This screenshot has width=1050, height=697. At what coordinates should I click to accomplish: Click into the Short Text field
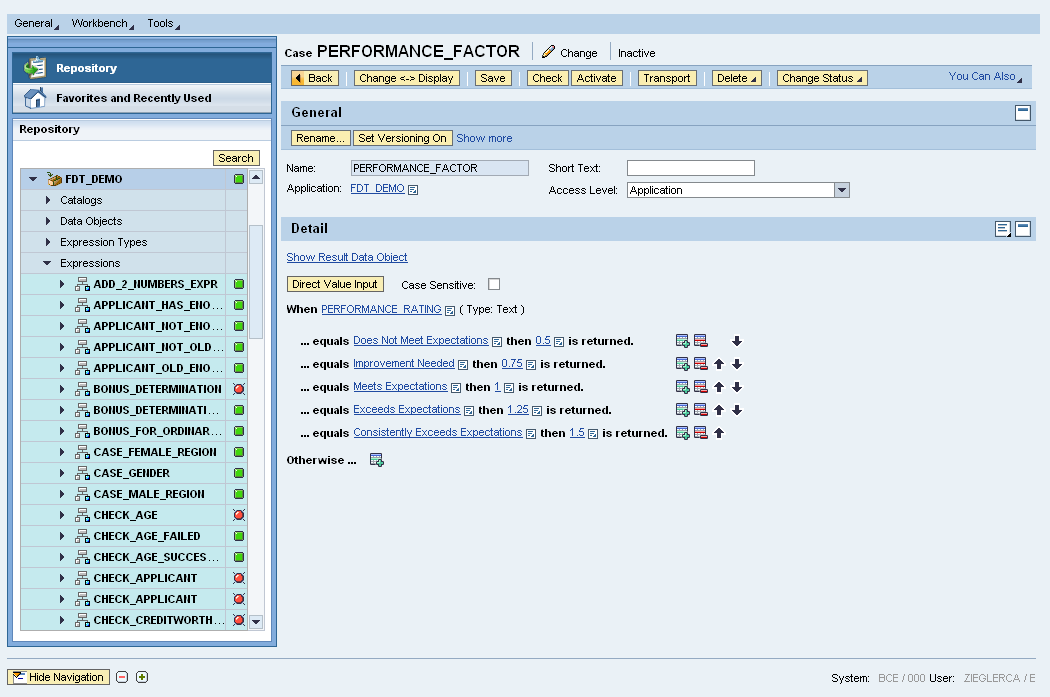[x=690, y=168]
